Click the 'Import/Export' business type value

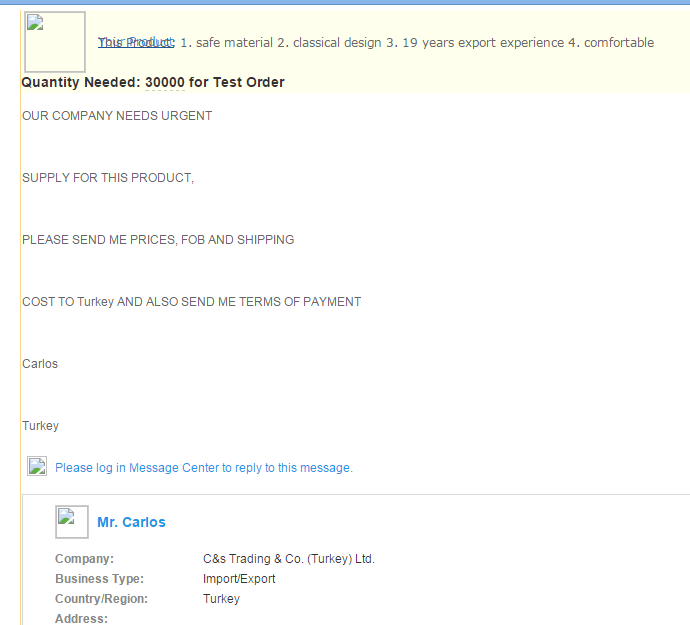(x=239, y=579)
